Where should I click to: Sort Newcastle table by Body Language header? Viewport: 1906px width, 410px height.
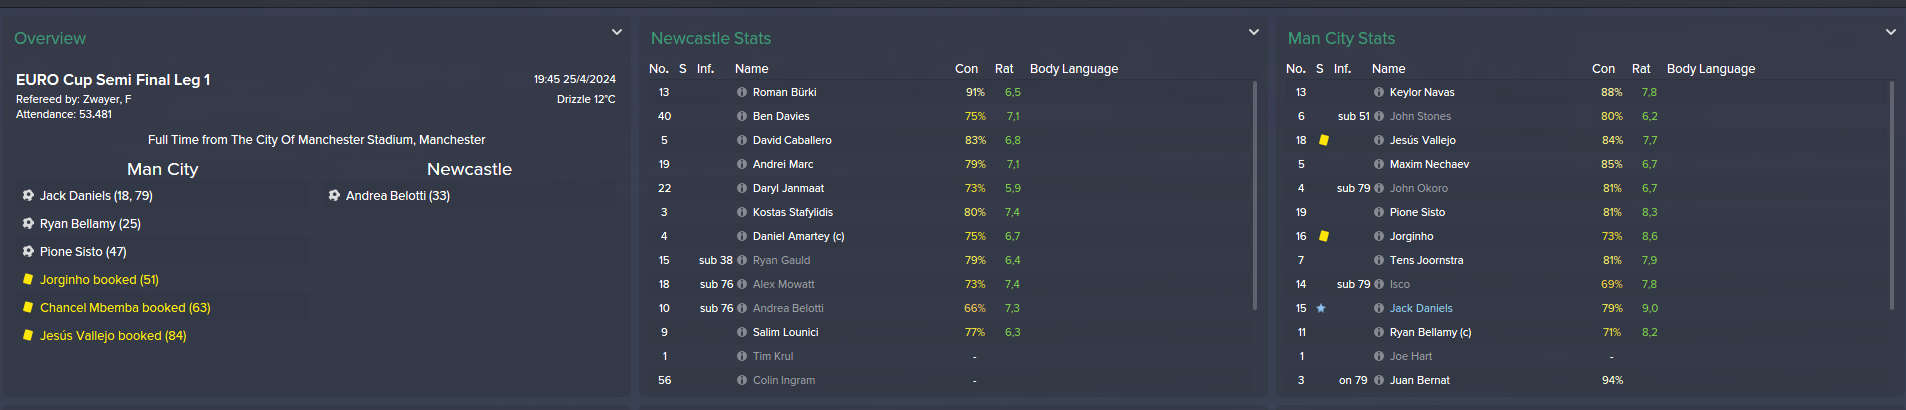click(x=1074, y=69)
